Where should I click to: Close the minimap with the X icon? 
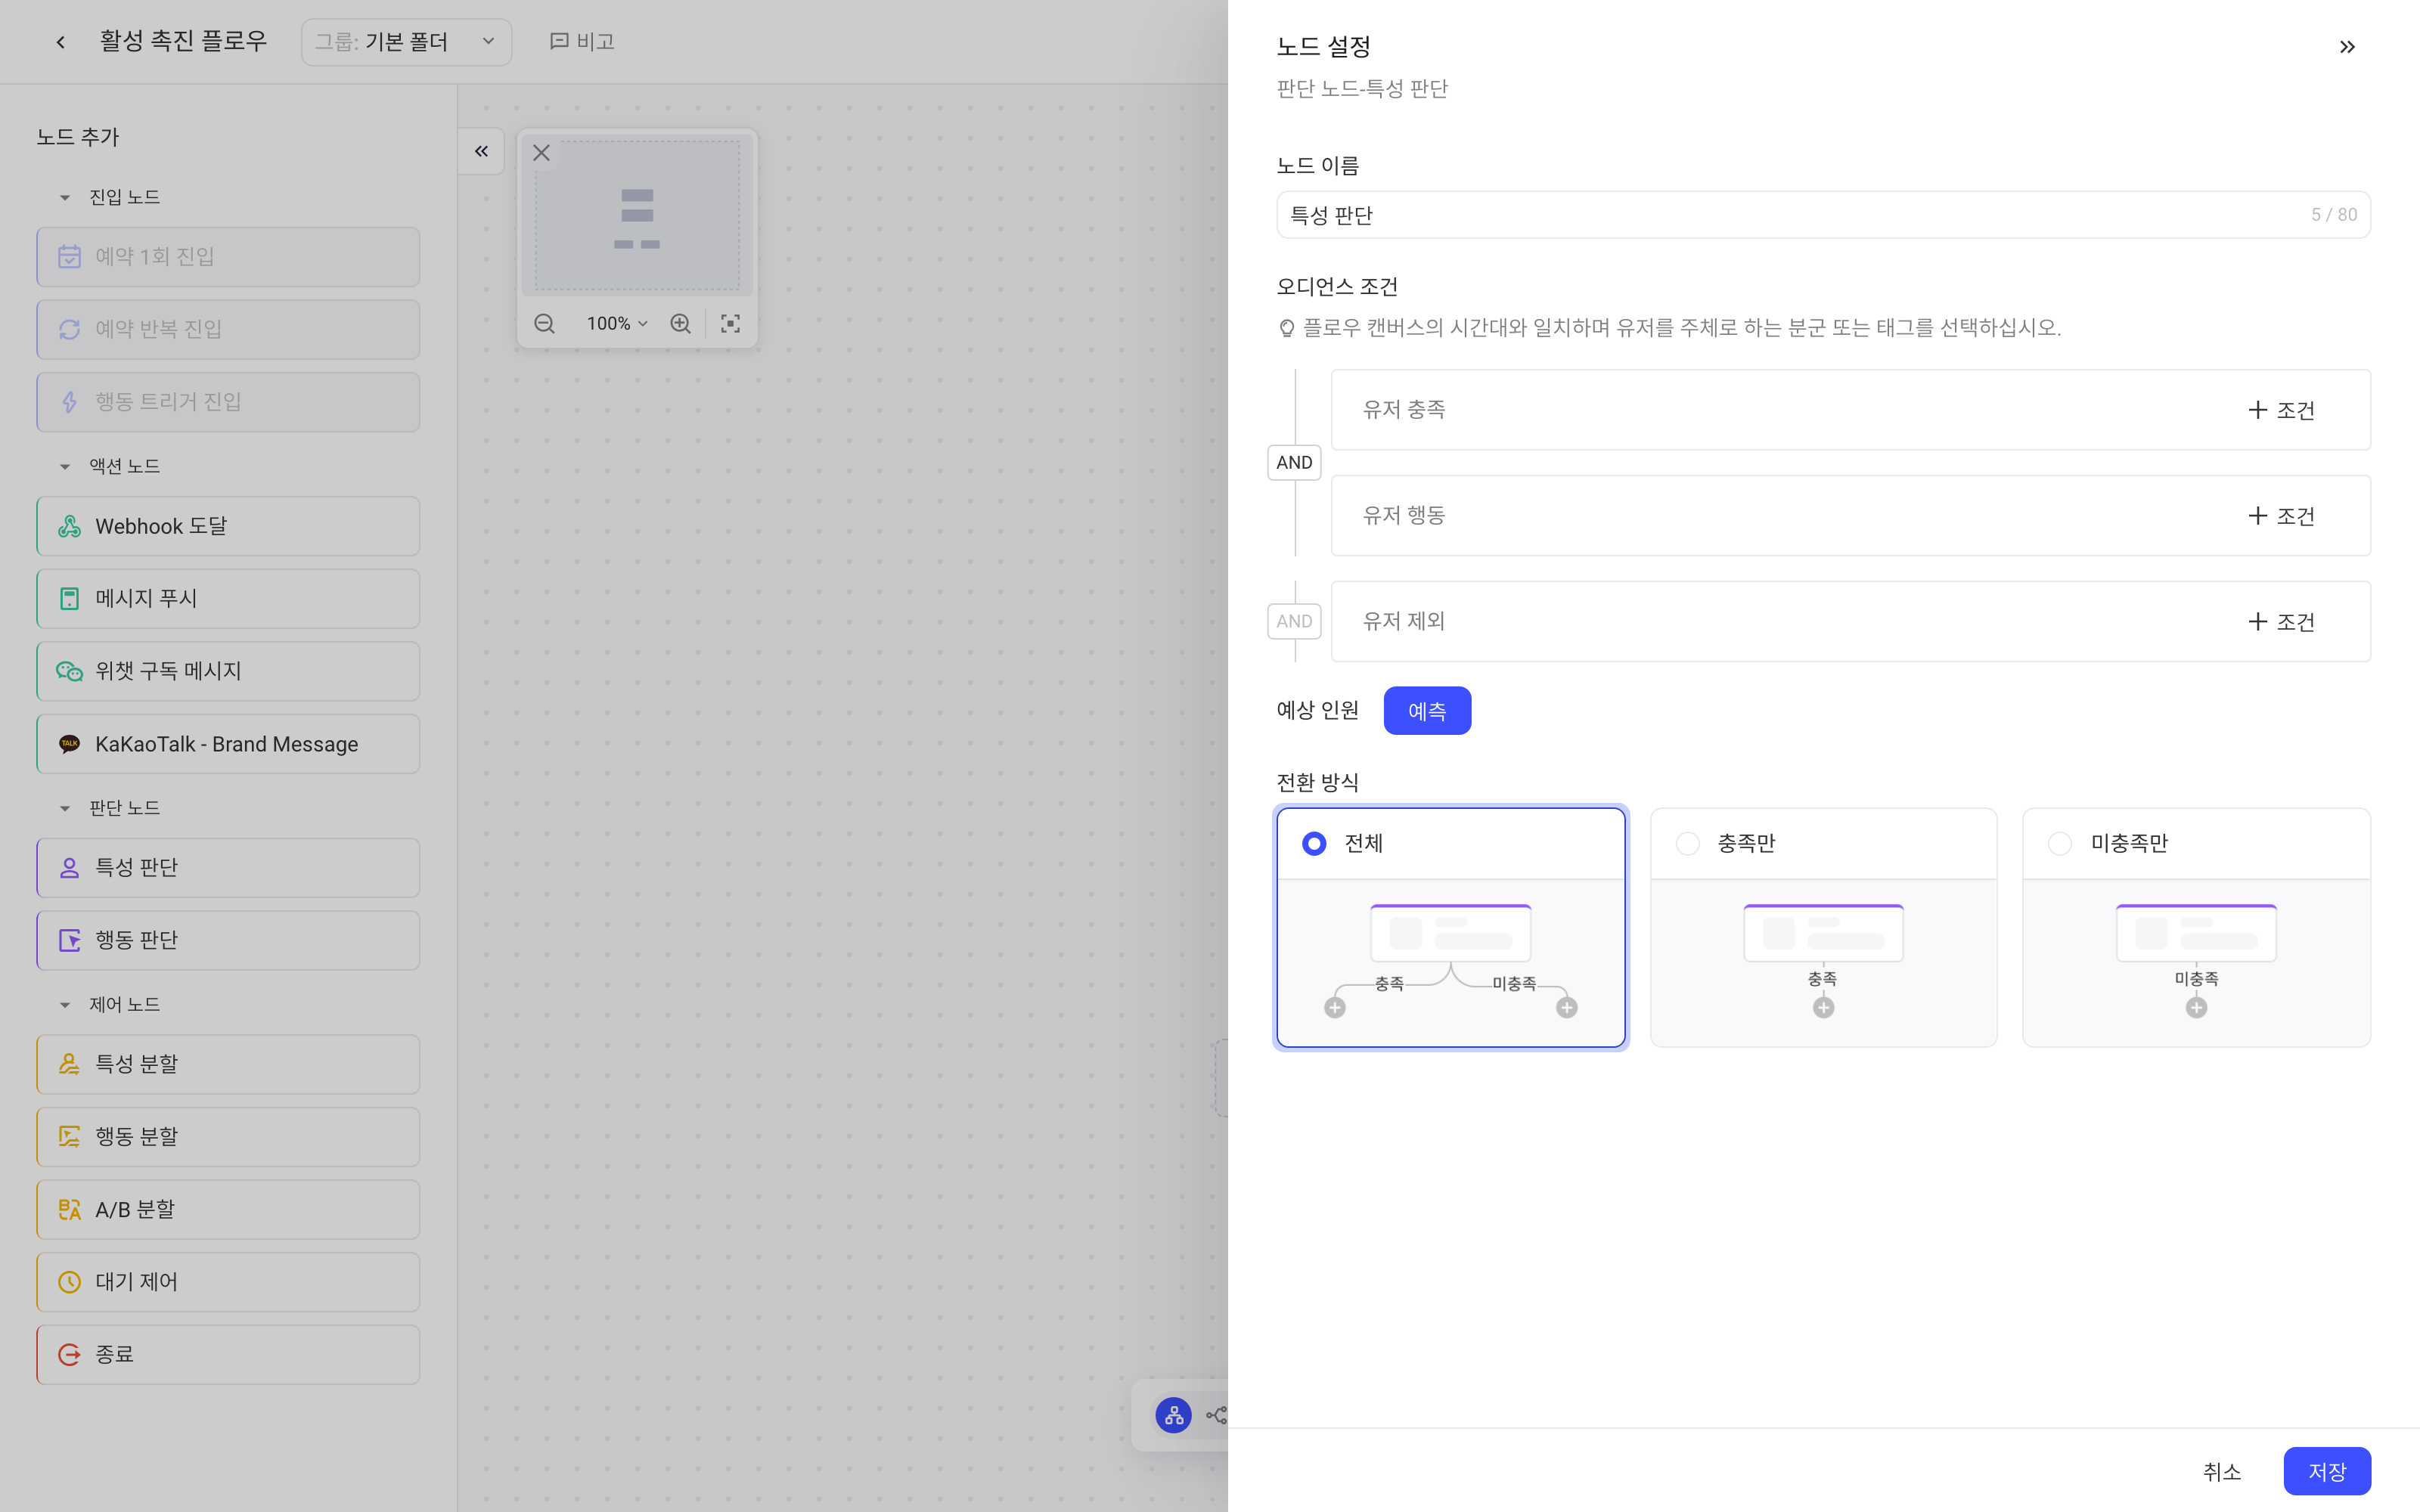(x=541, y=153)
